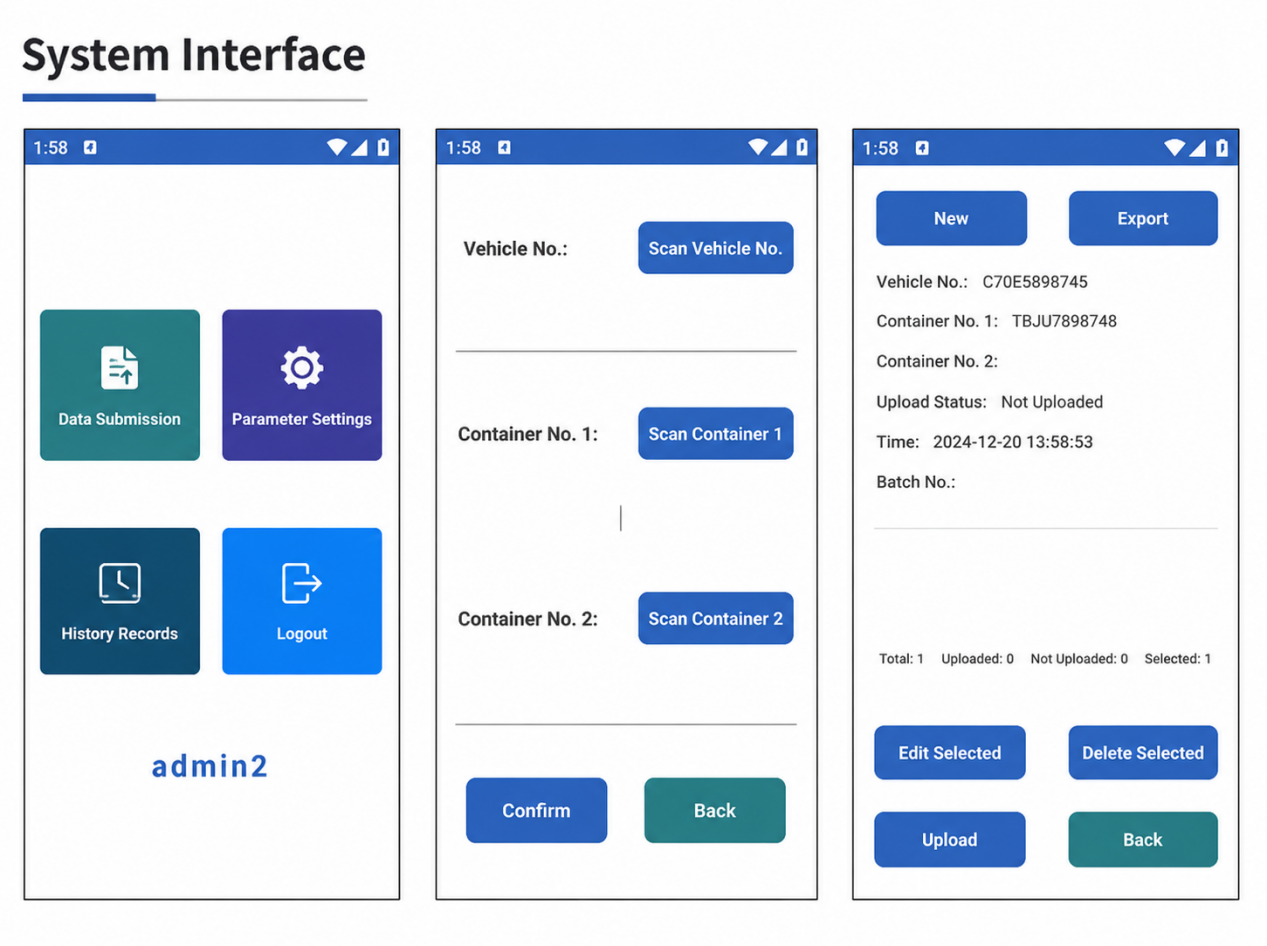1267x946 pixels.
Task: Tap the cellular signal icon on the scan screen
Action: coord(780,148)
